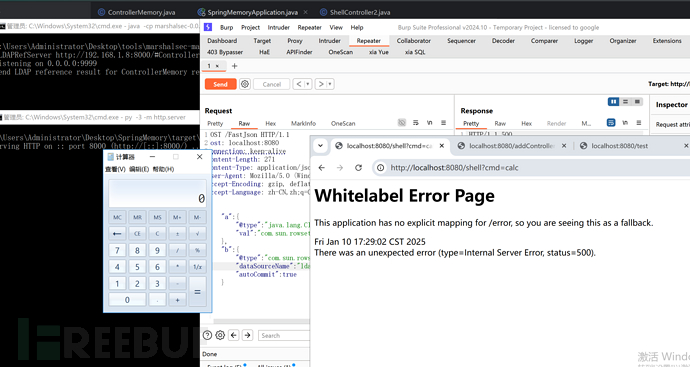
Task: Open Burp Repeater settings gear icon
Action: pyautogui.click(x=245, y=84)
